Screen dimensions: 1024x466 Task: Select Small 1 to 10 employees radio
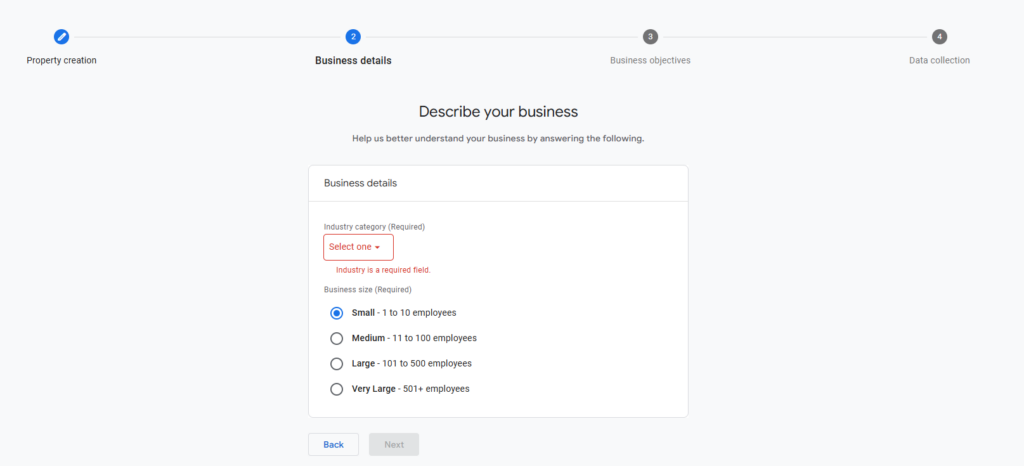336,313
